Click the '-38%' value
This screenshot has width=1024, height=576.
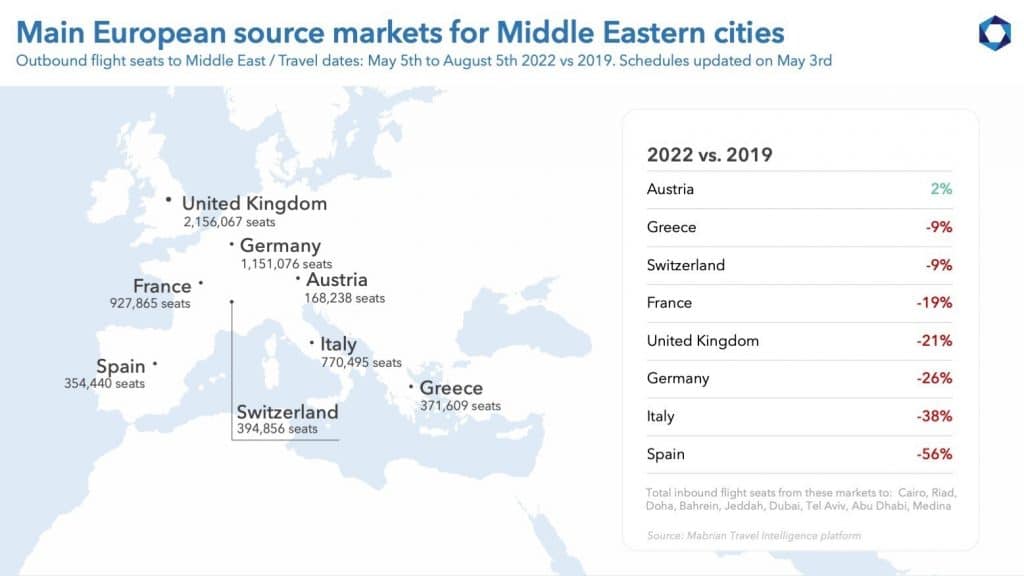935,416
